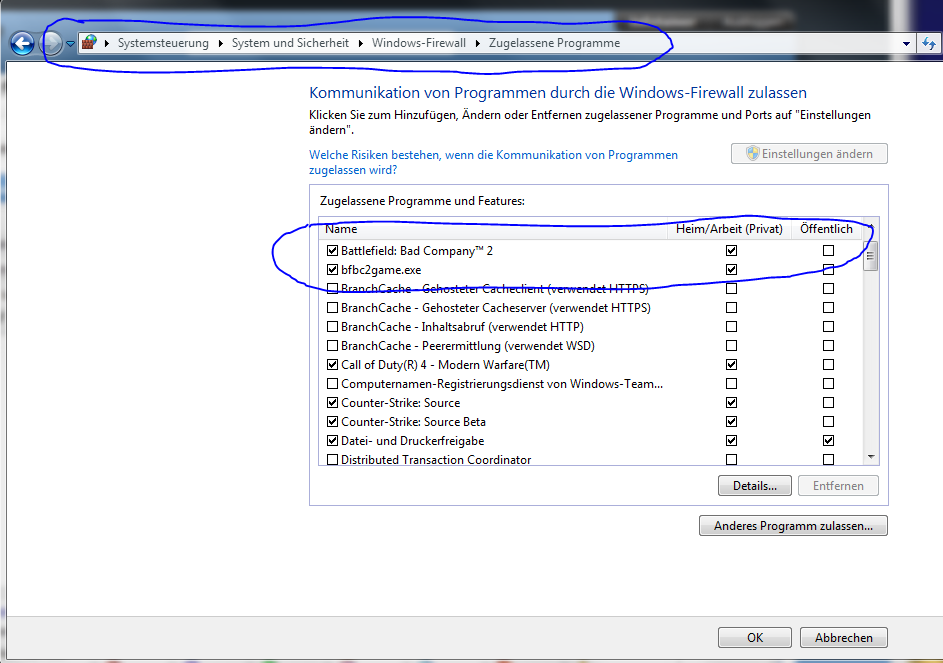Screen dimensions: 943x663
Task: Cancel with the Abbrechen button
Action: click(844, 638)
